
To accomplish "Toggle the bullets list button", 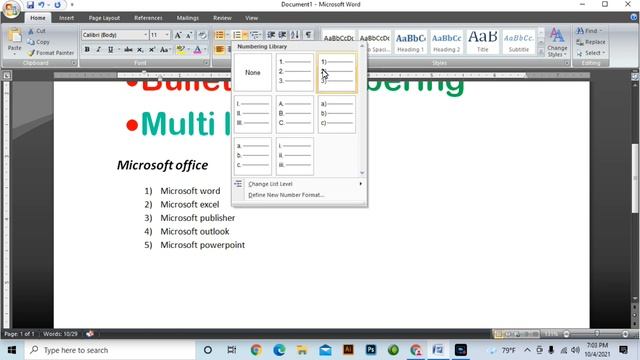I will pos(220,35).
